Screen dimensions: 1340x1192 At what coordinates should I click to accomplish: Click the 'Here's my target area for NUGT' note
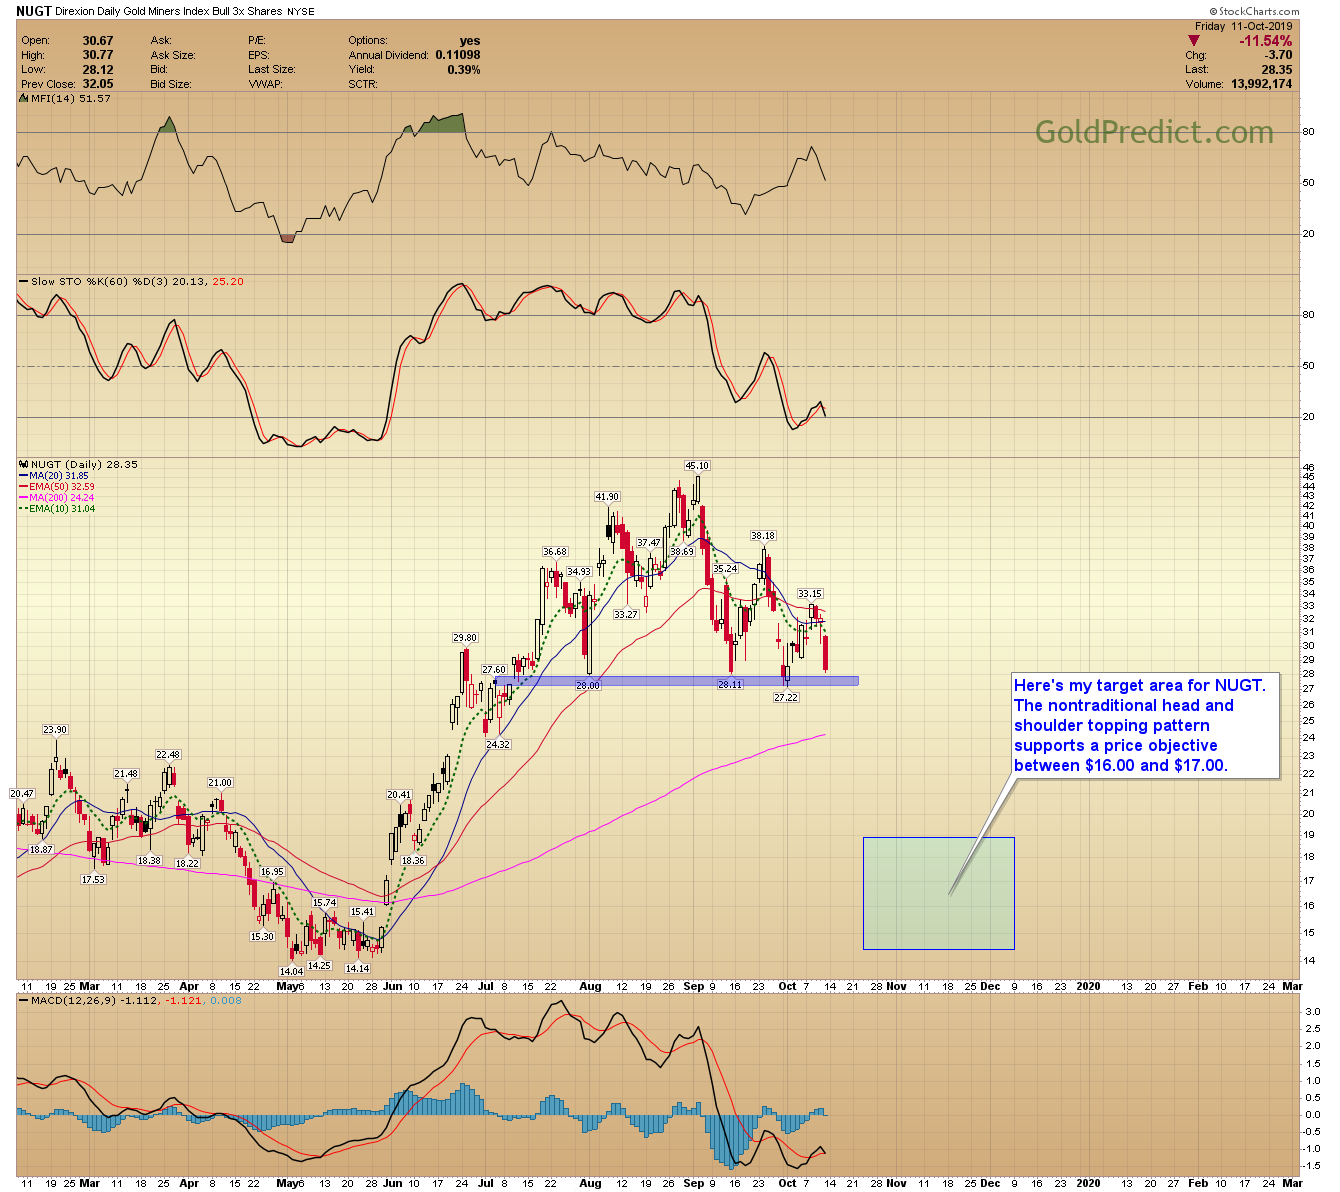(x=1144, y=725)
